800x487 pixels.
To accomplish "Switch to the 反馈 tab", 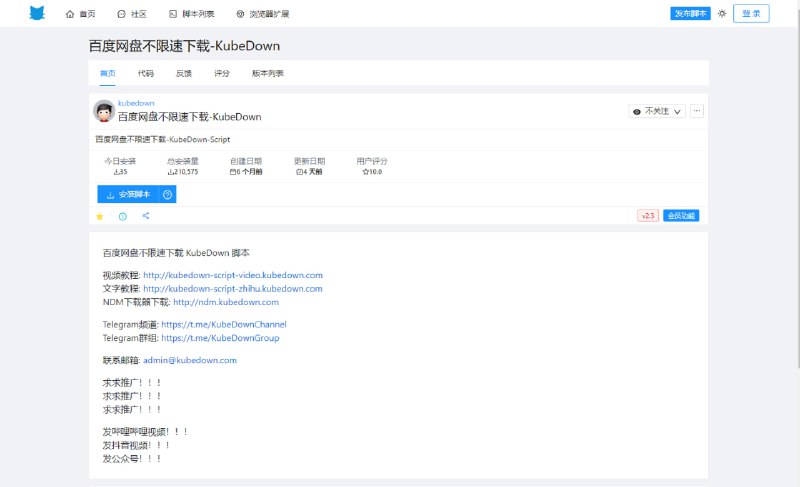I will pyautogui.click(x=184, y=73).
